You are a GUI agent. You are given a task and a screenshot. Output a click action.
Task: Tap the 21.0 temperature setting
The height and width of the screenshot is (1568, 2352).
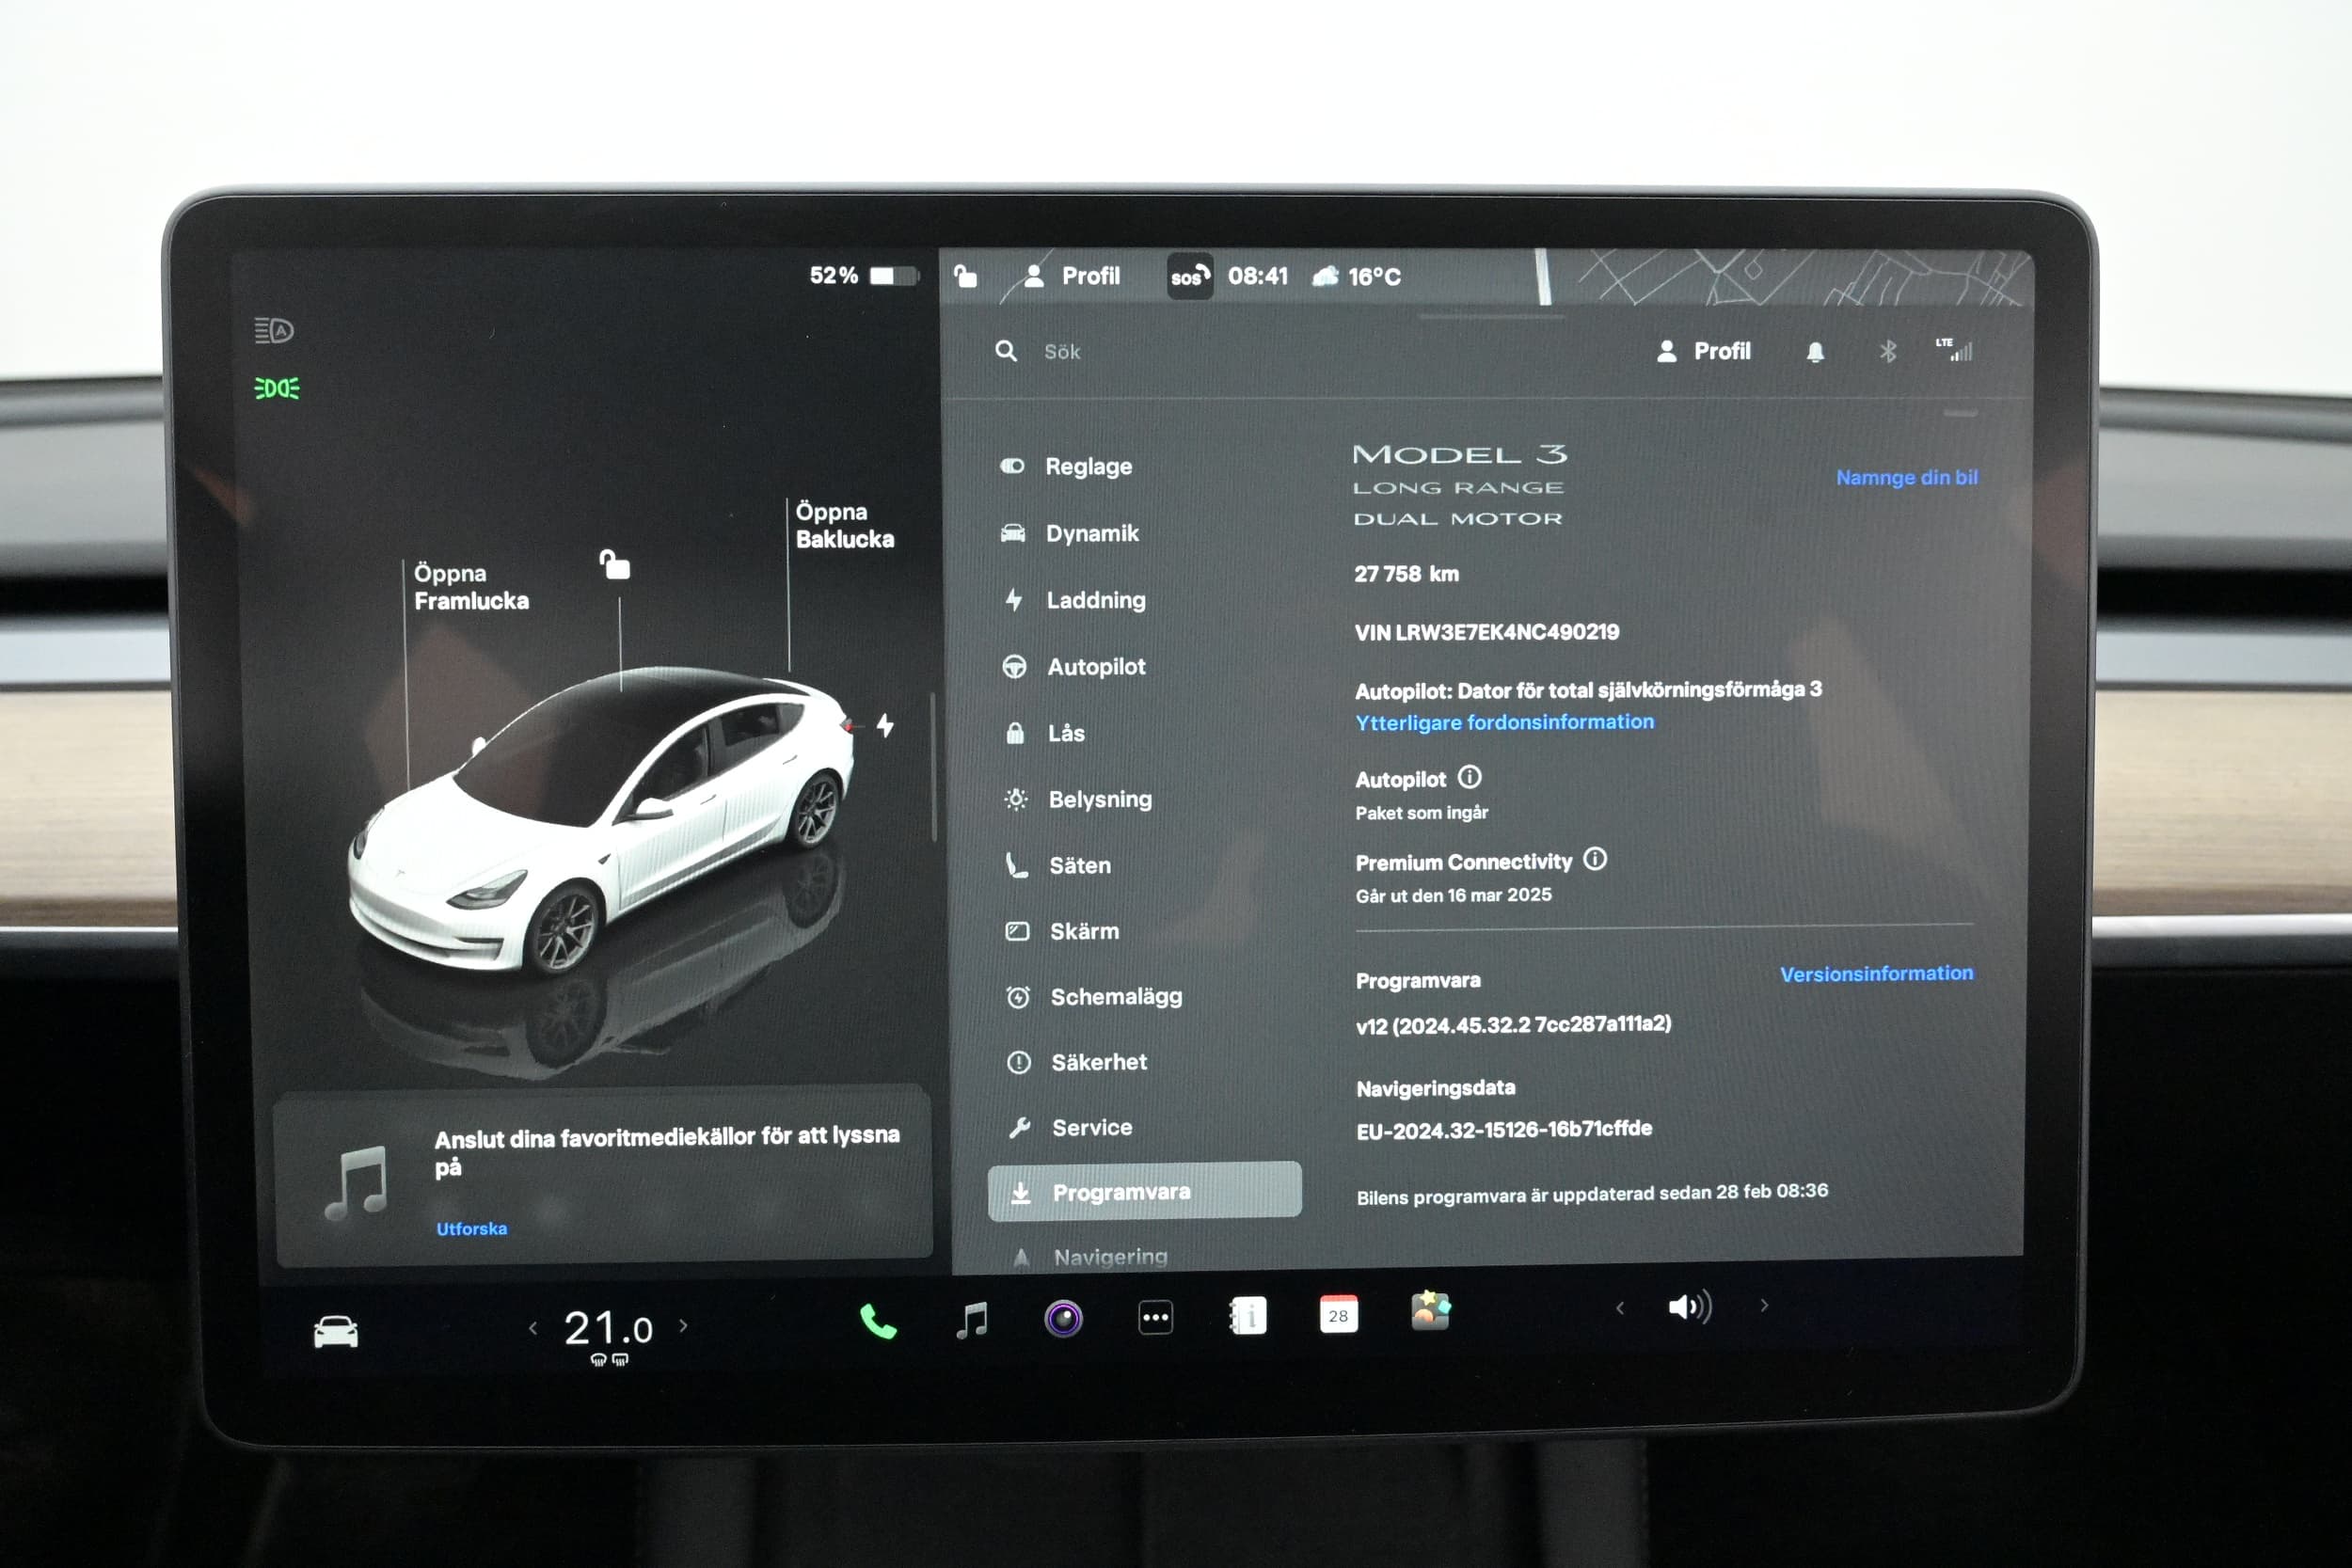[x=608, y=1329]
